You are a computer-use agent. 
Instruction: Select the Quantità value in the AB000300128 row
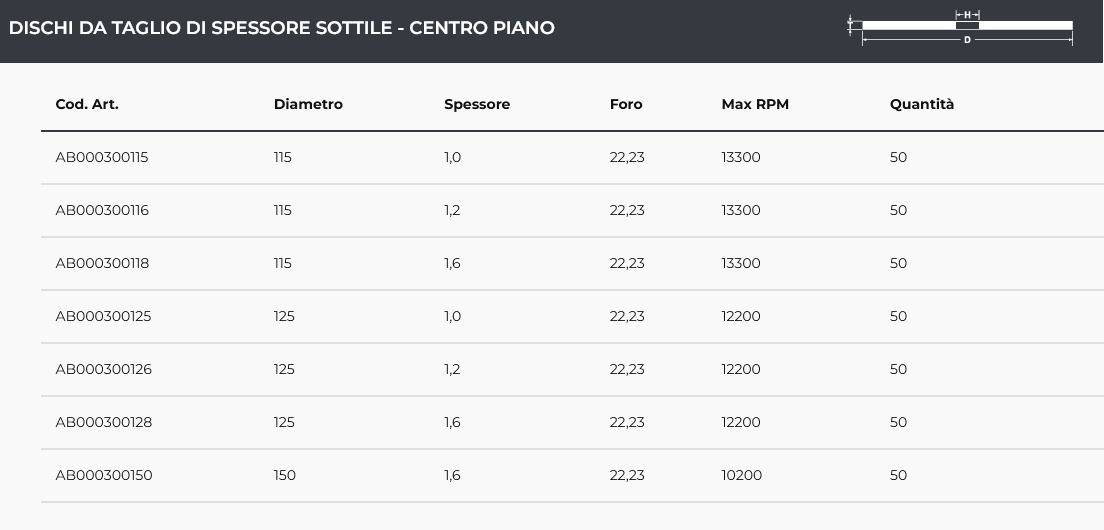[x=898, y=423]
